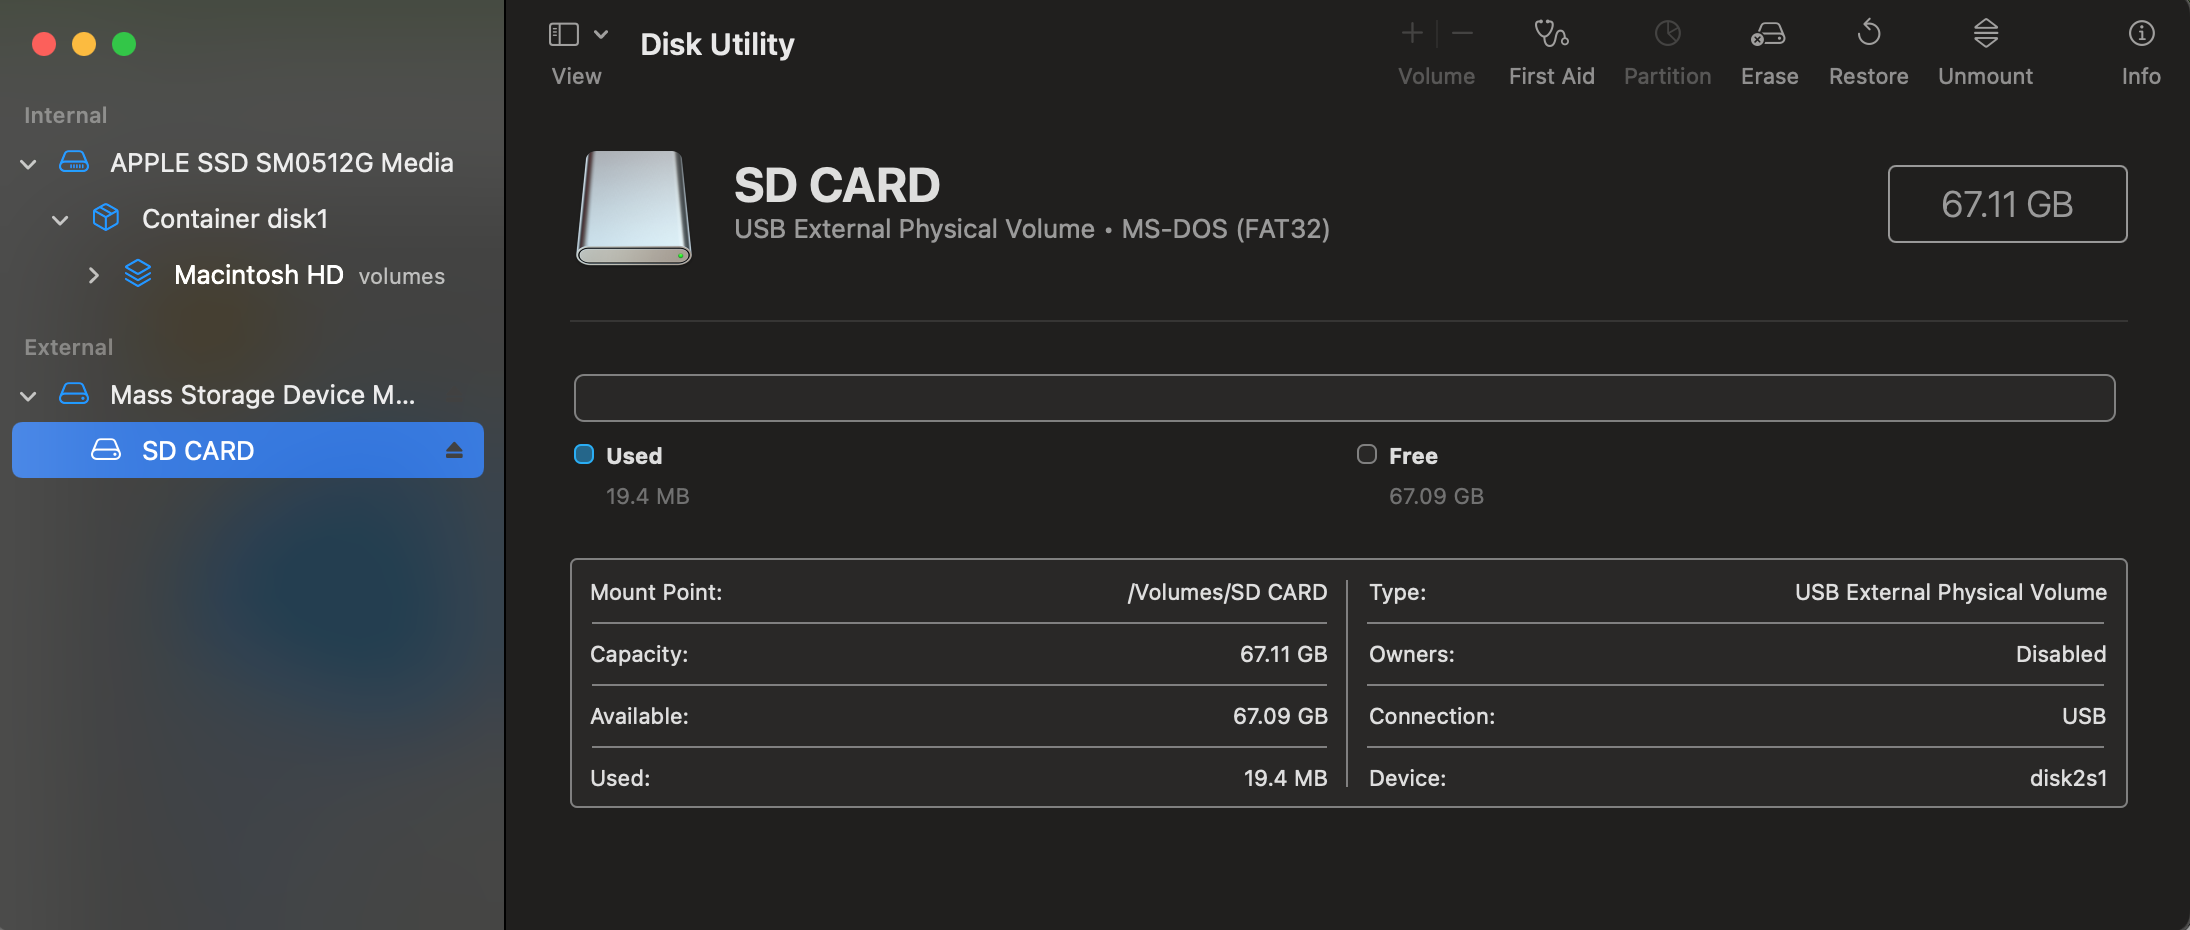Click the 67.09 GB value under Free legend
Screen dimensions: 2190x930
(x=1436, y=496)
